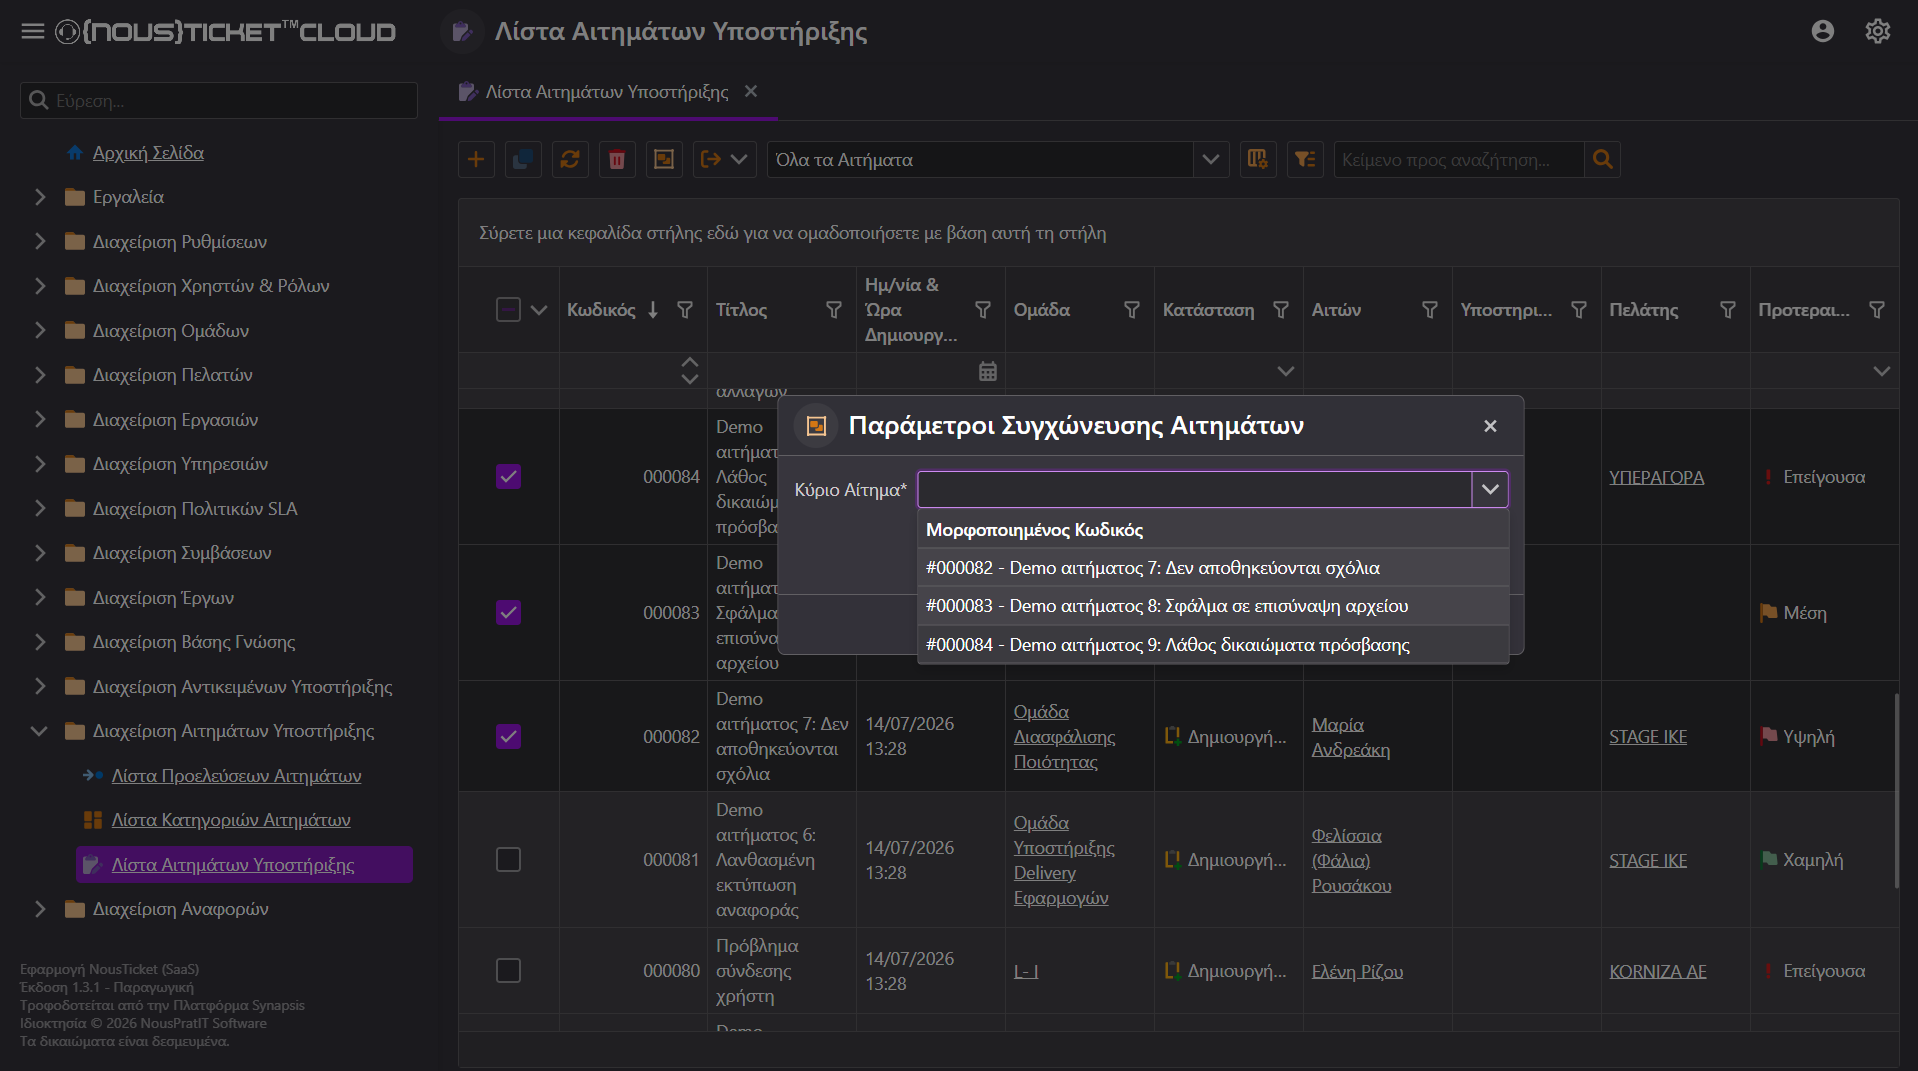Open the column chooser icon
Screen dimensions: 1918x1071
[x=1258, y=160]
